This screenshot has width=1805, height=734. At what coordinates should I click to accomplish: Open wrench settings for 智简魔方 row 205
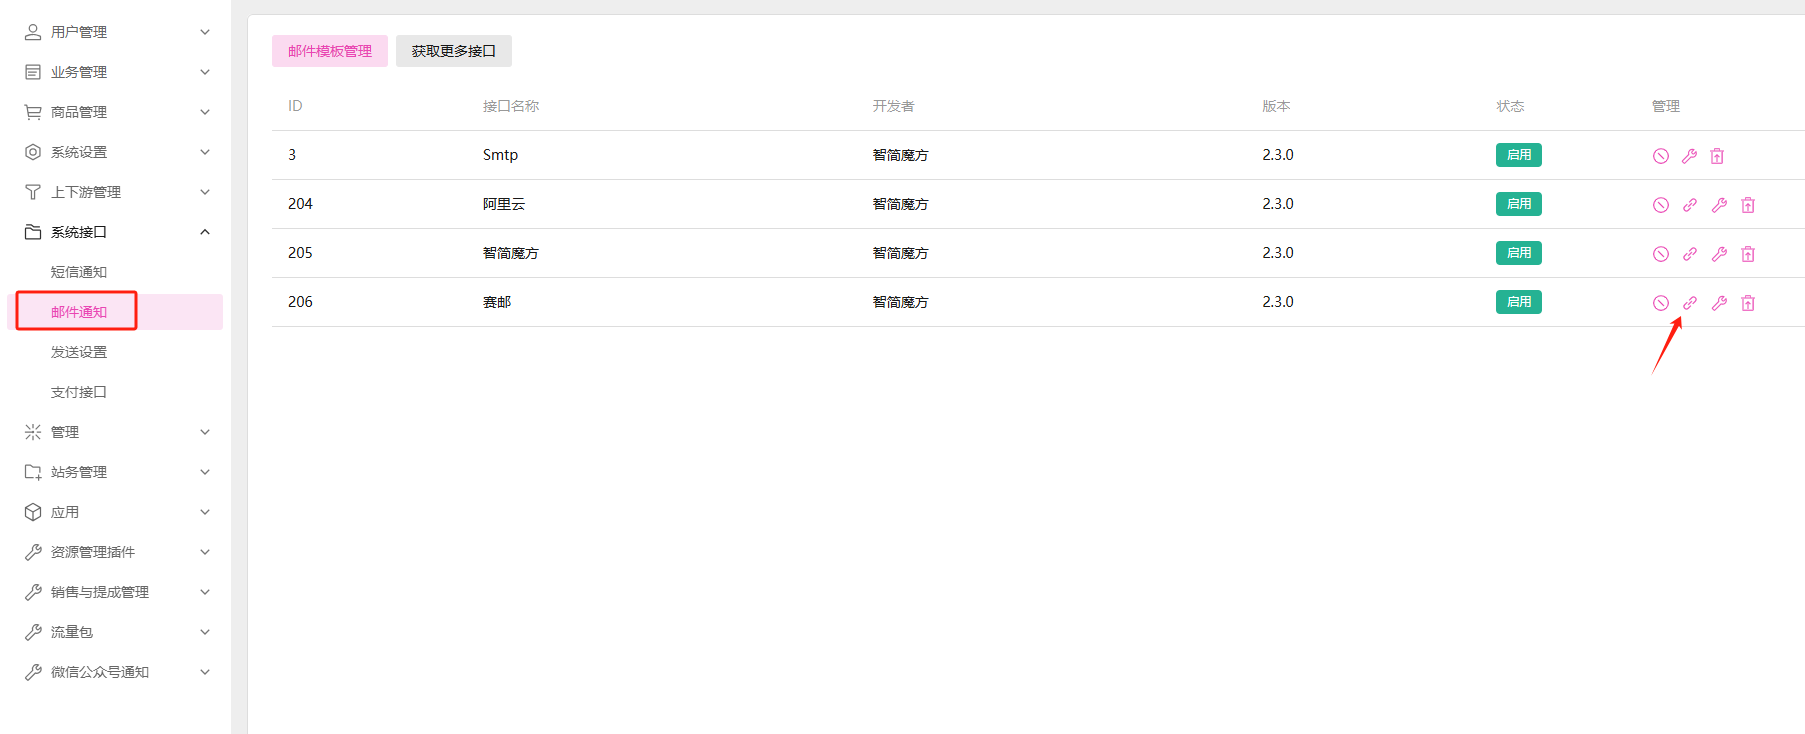tap(1719, 254)
